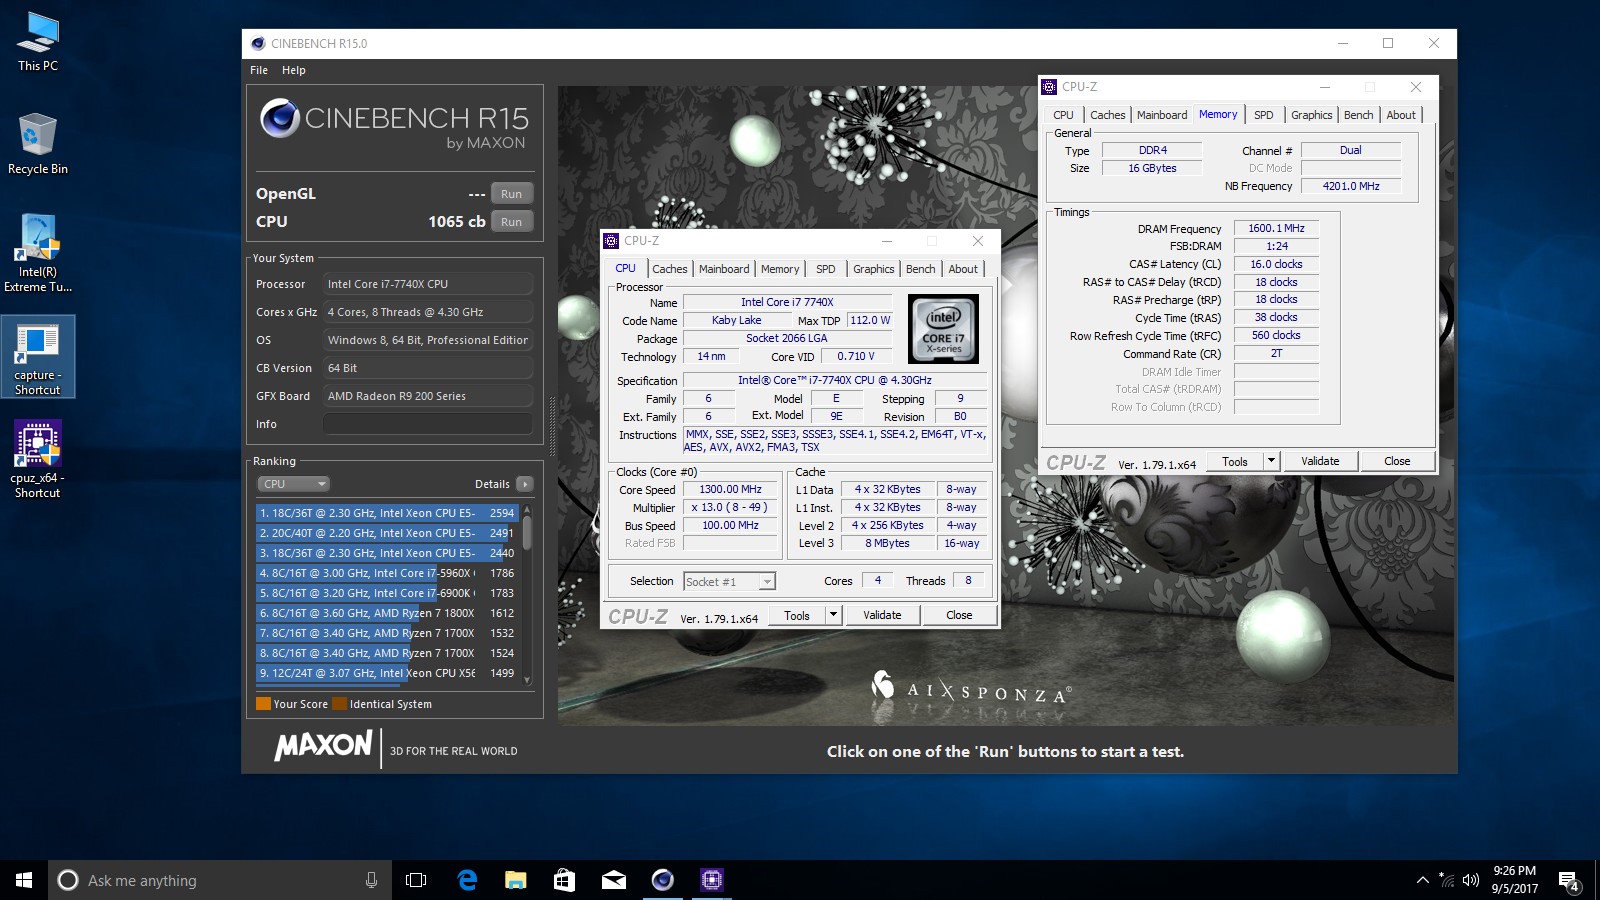The width and height of the screenshot is (1600, 900).
Task: Show hidden system tray icons
Action: coord(1422,880)
